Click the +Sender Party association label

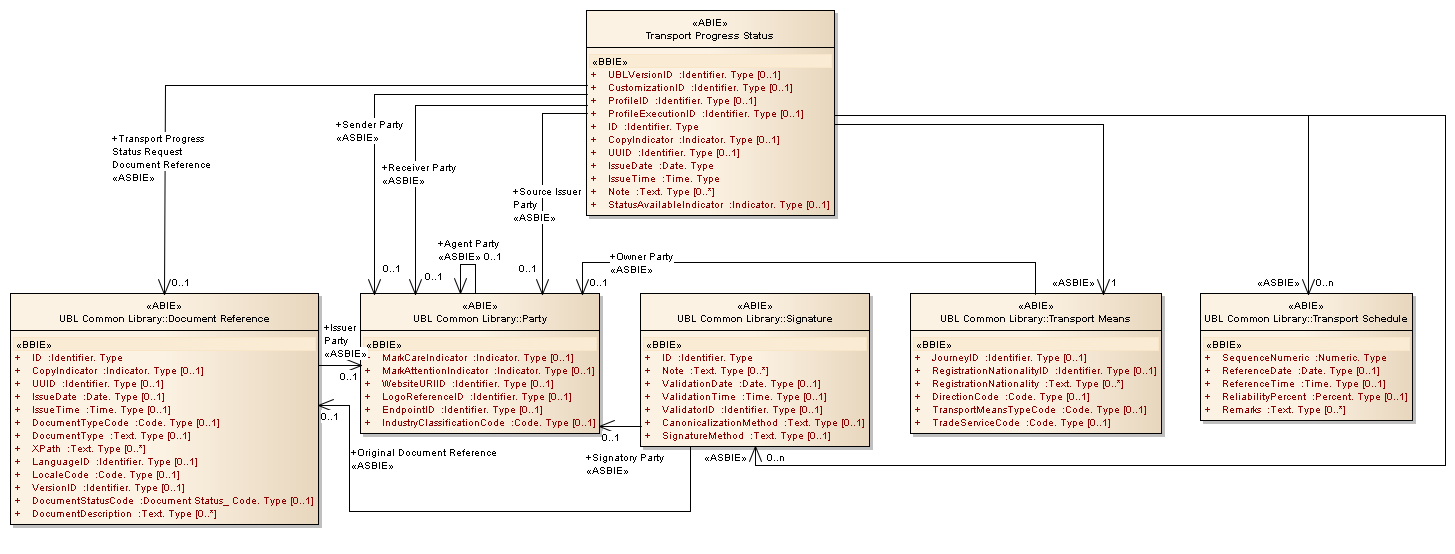coord(369,125)
